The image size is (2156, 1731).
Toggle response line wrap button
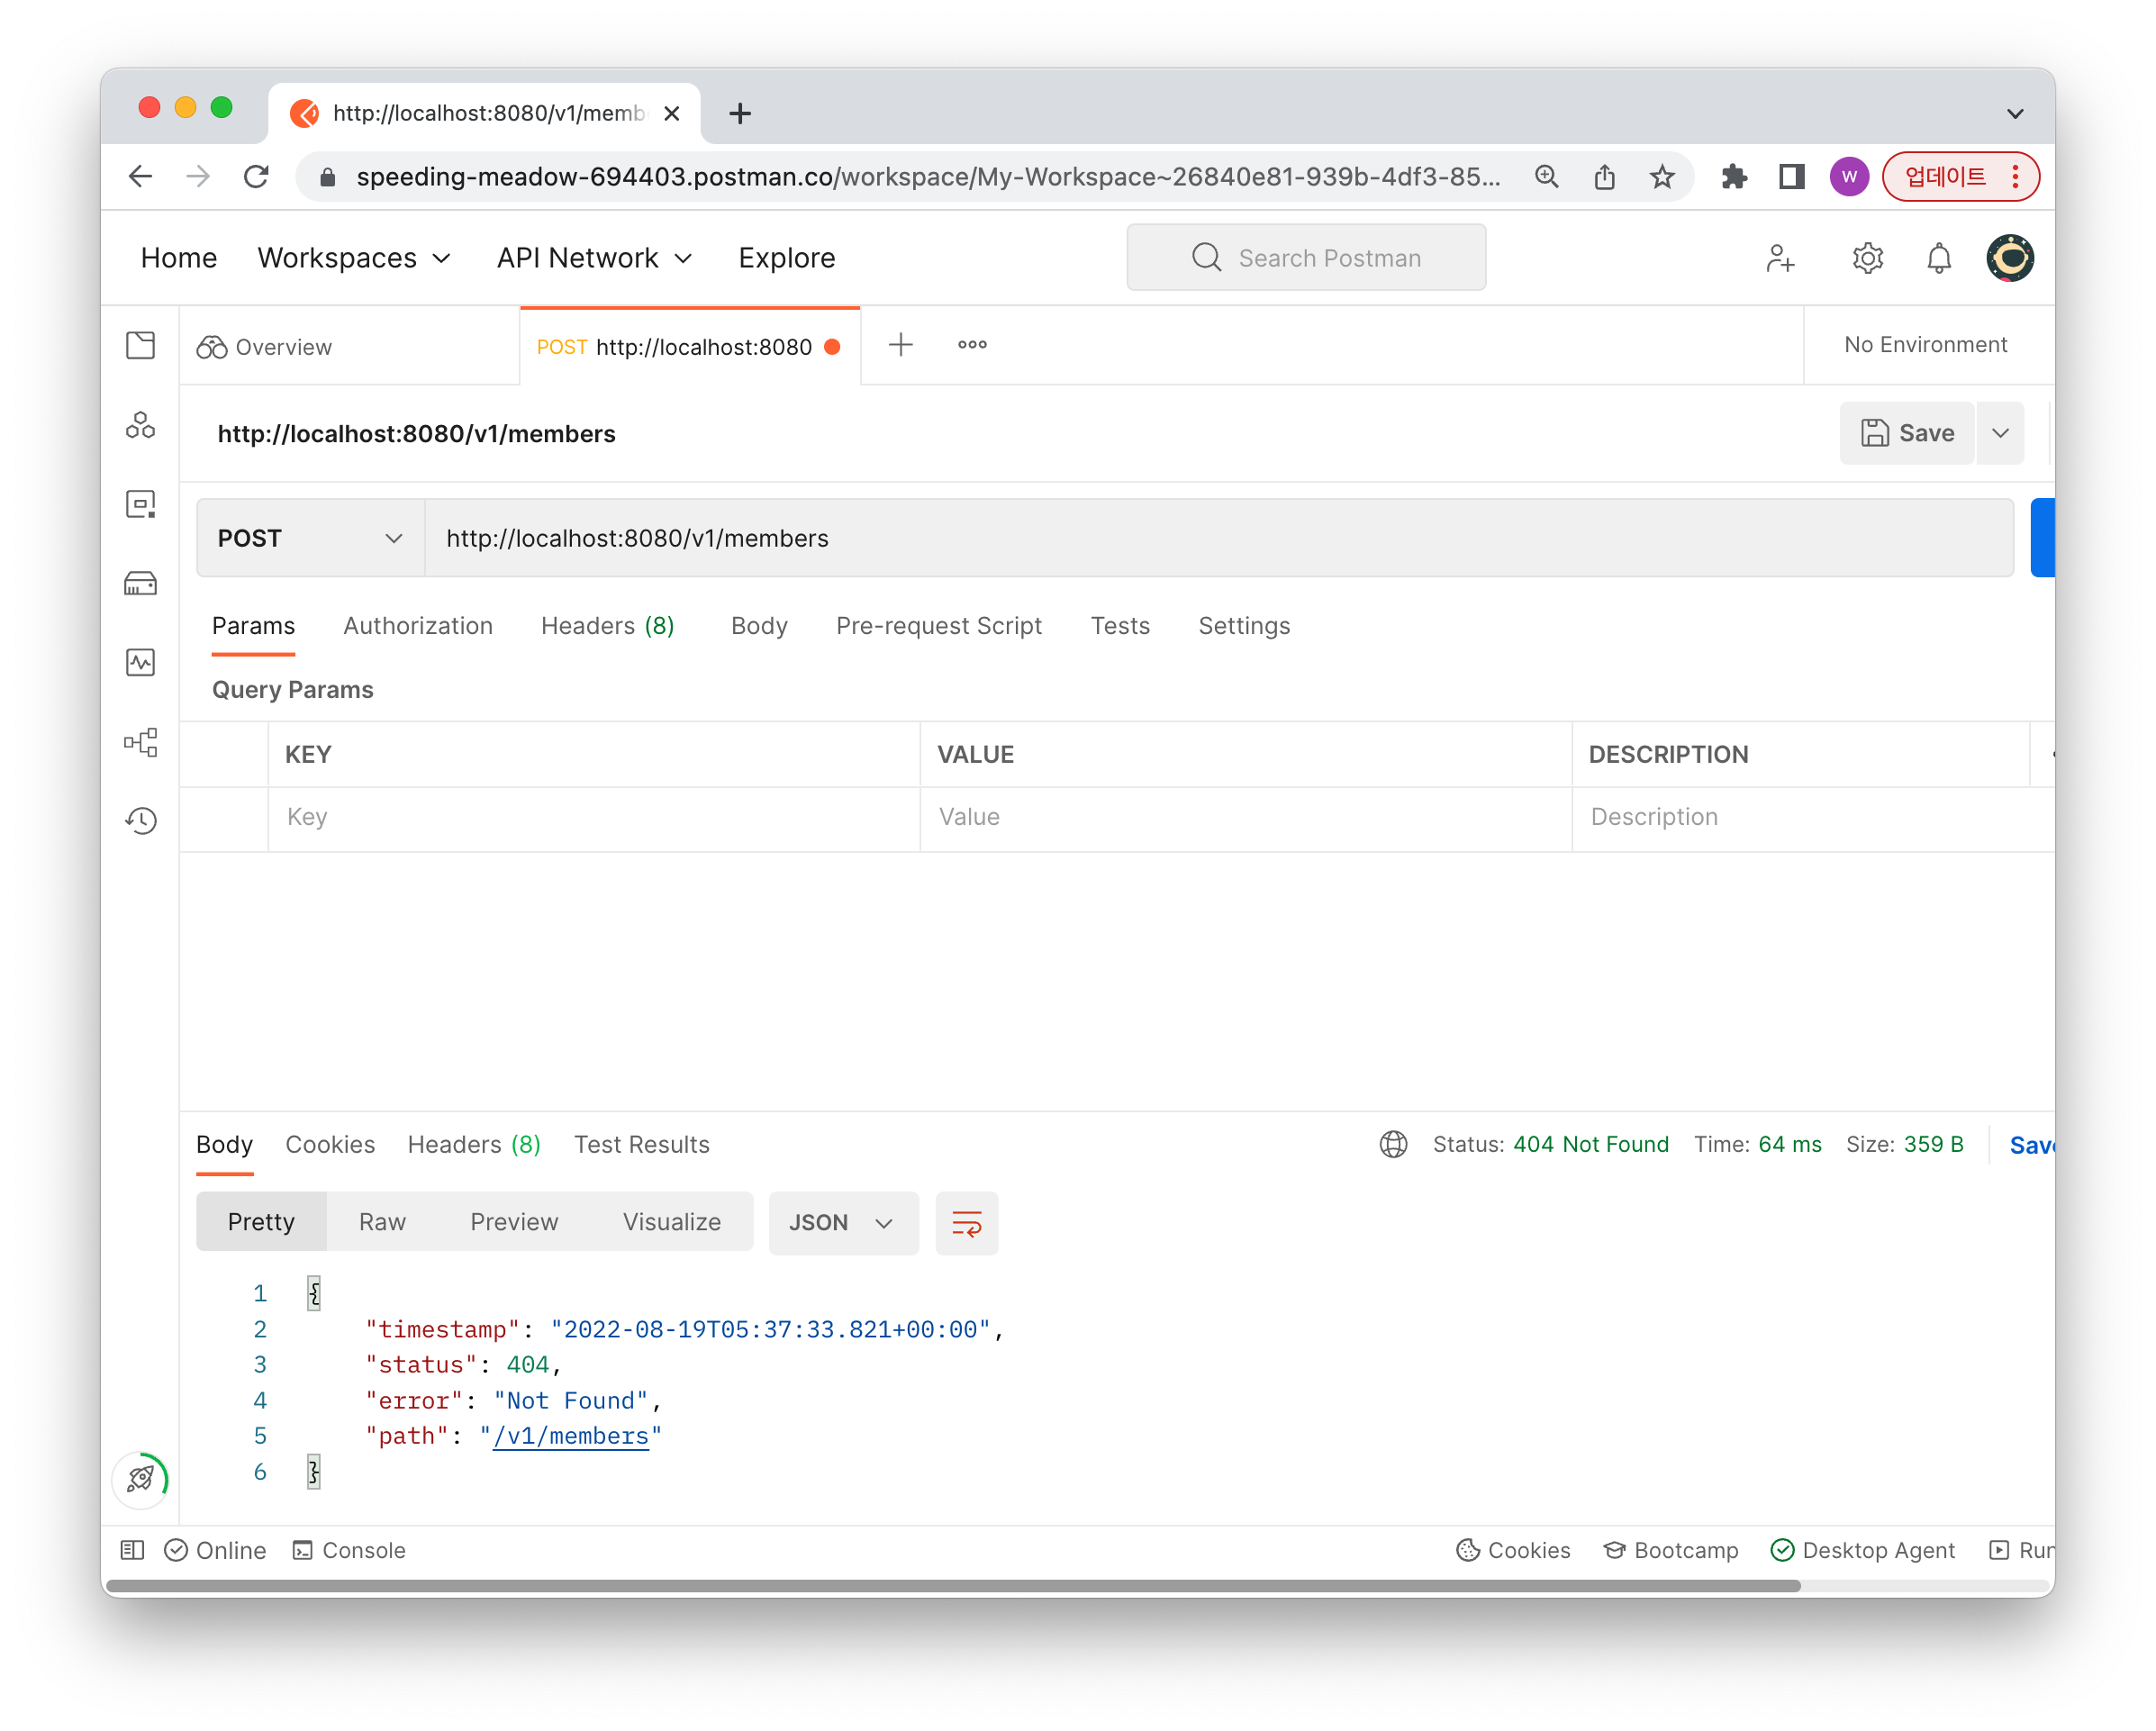(966, 1222)
